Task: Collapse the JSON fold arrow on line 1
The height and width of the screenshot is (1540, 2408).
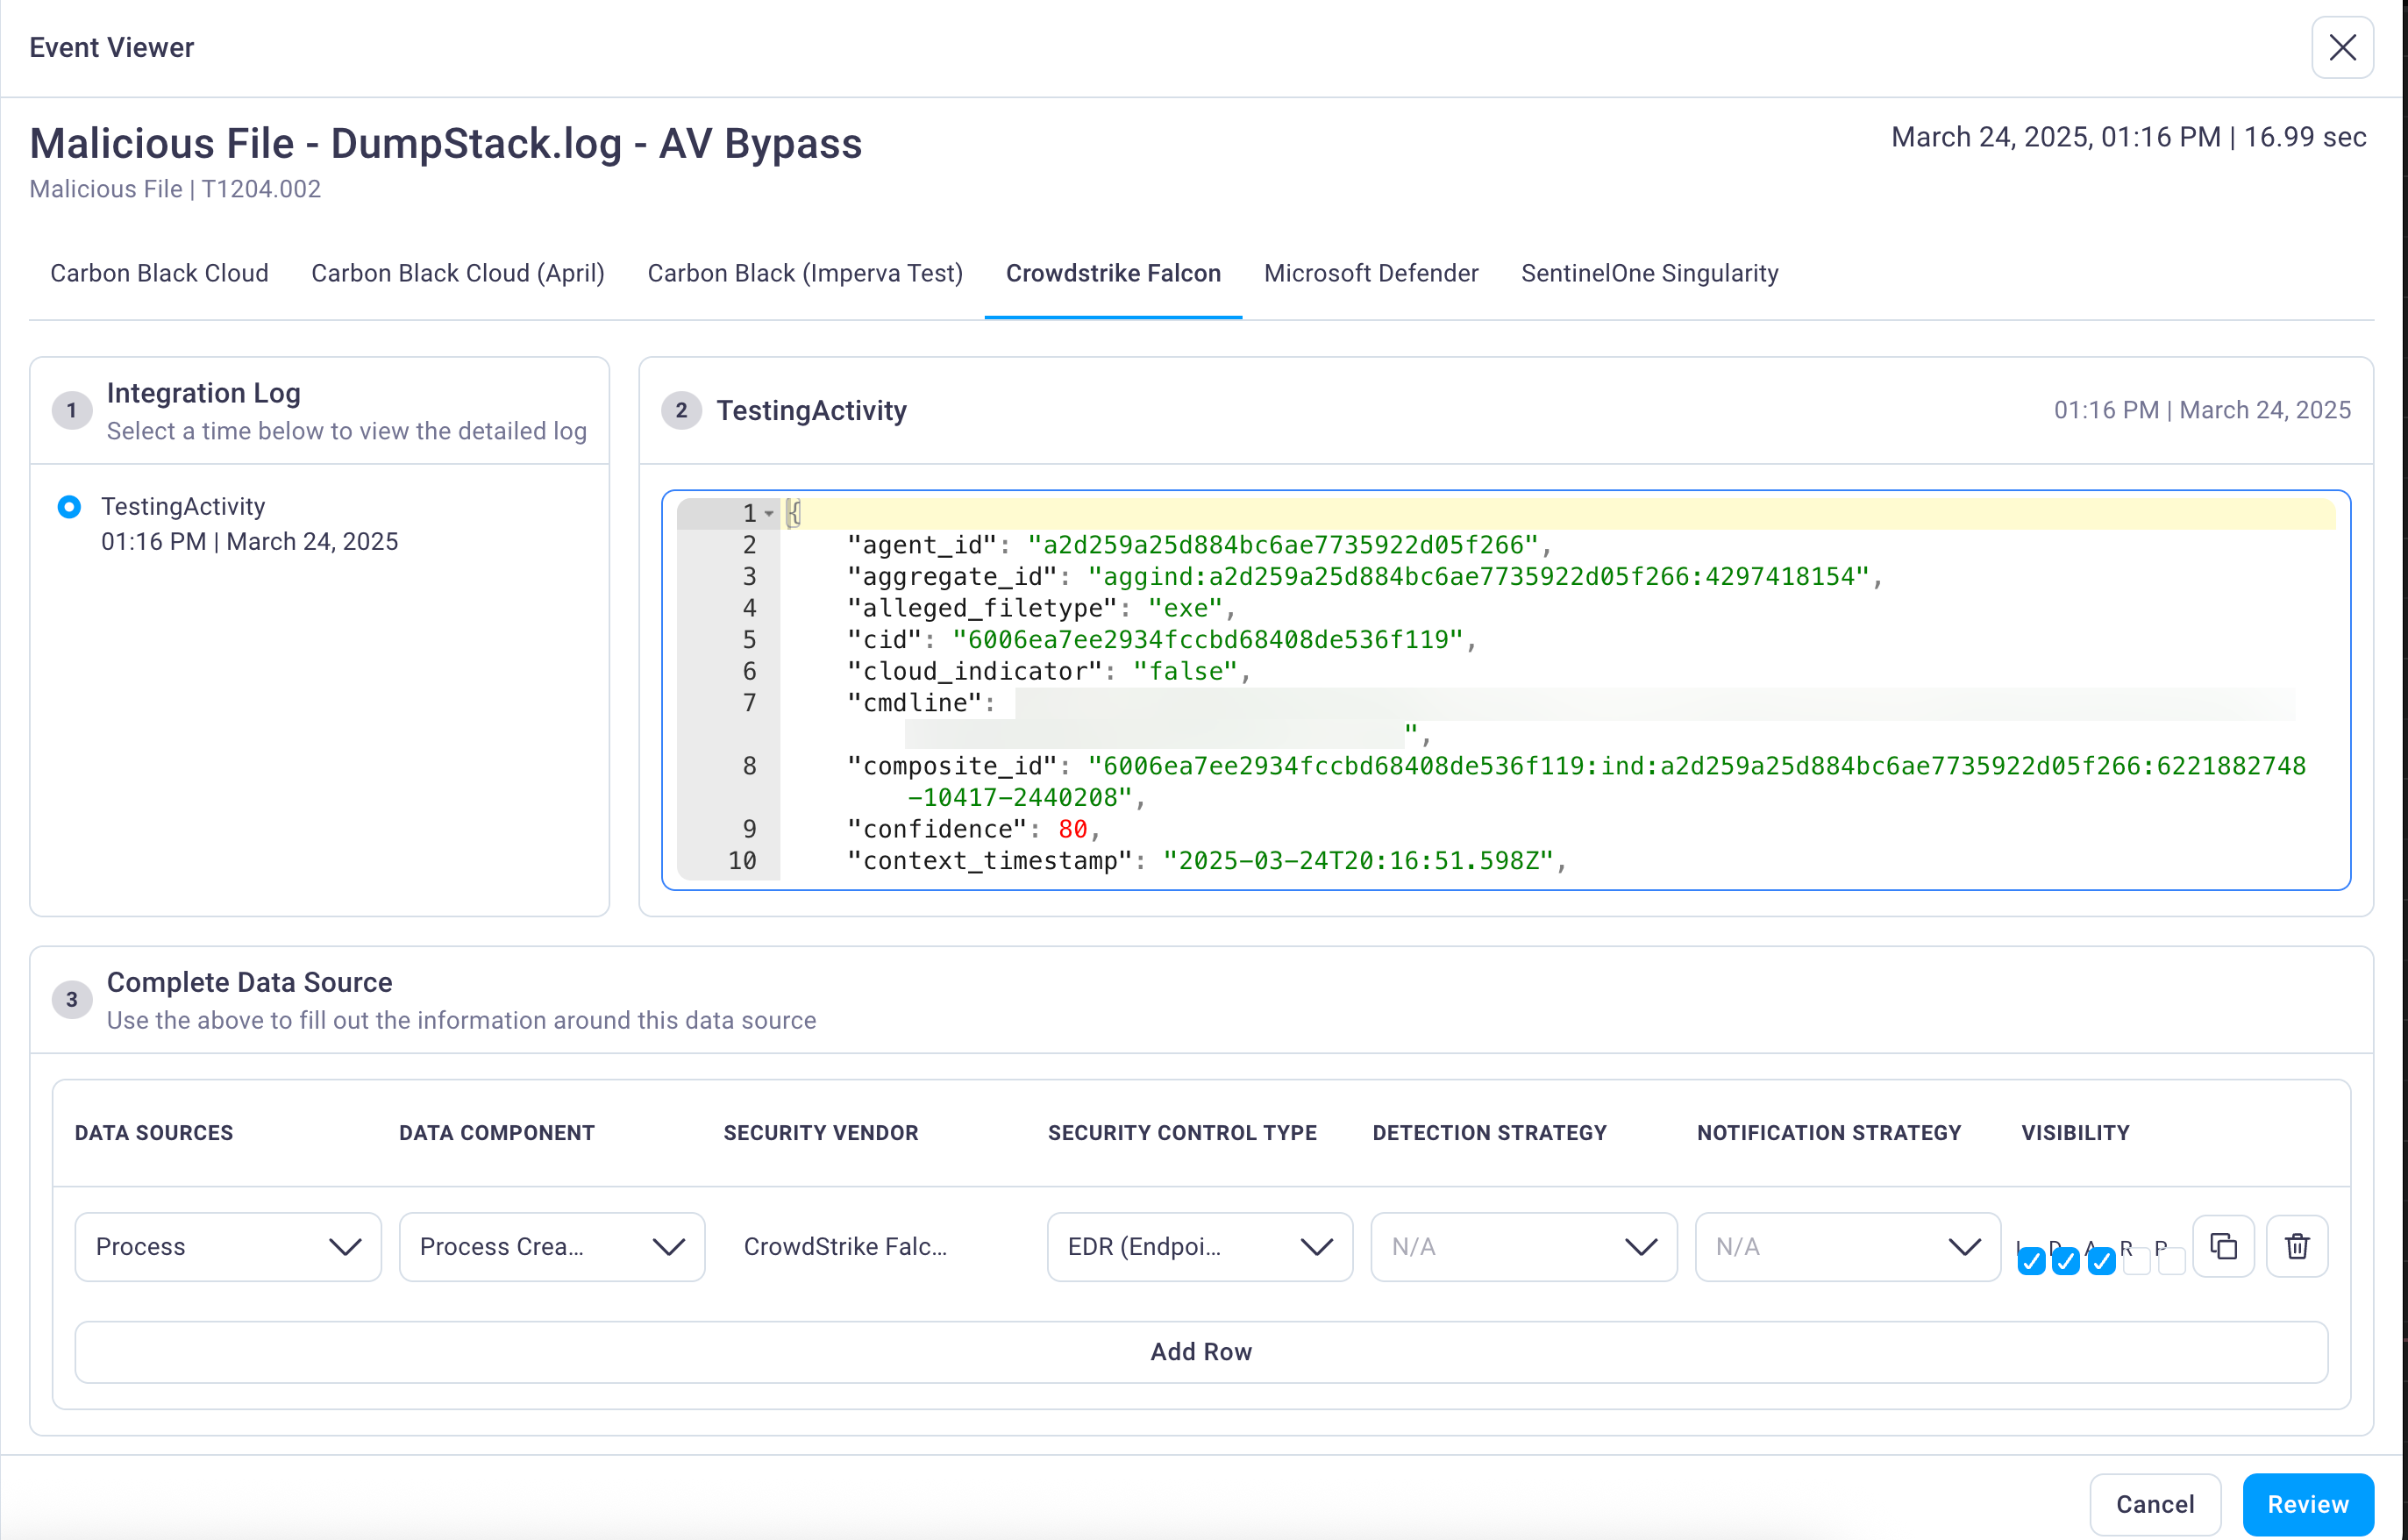Action: (768, 514)
